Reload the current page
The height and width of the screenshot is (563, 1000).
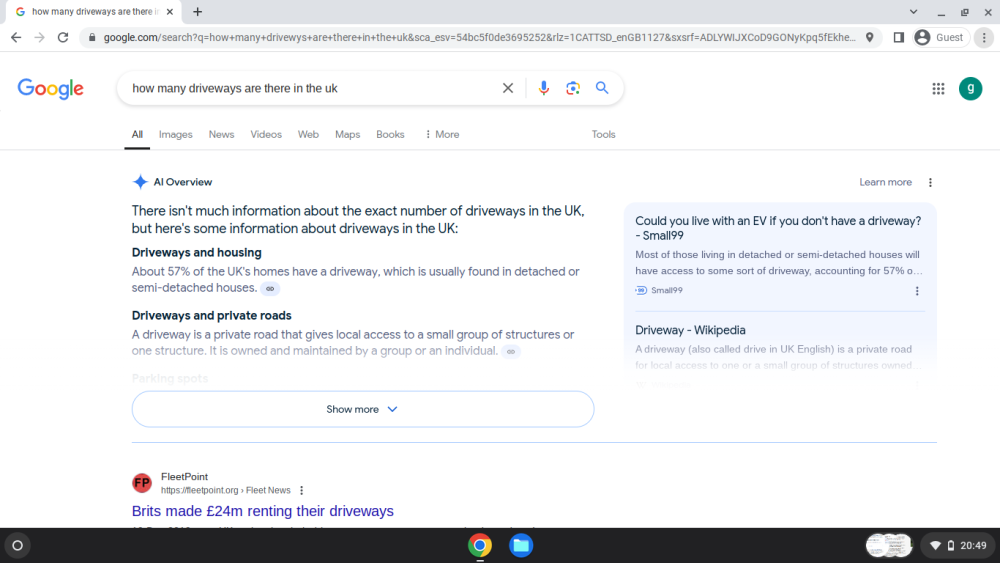point(62,38)
